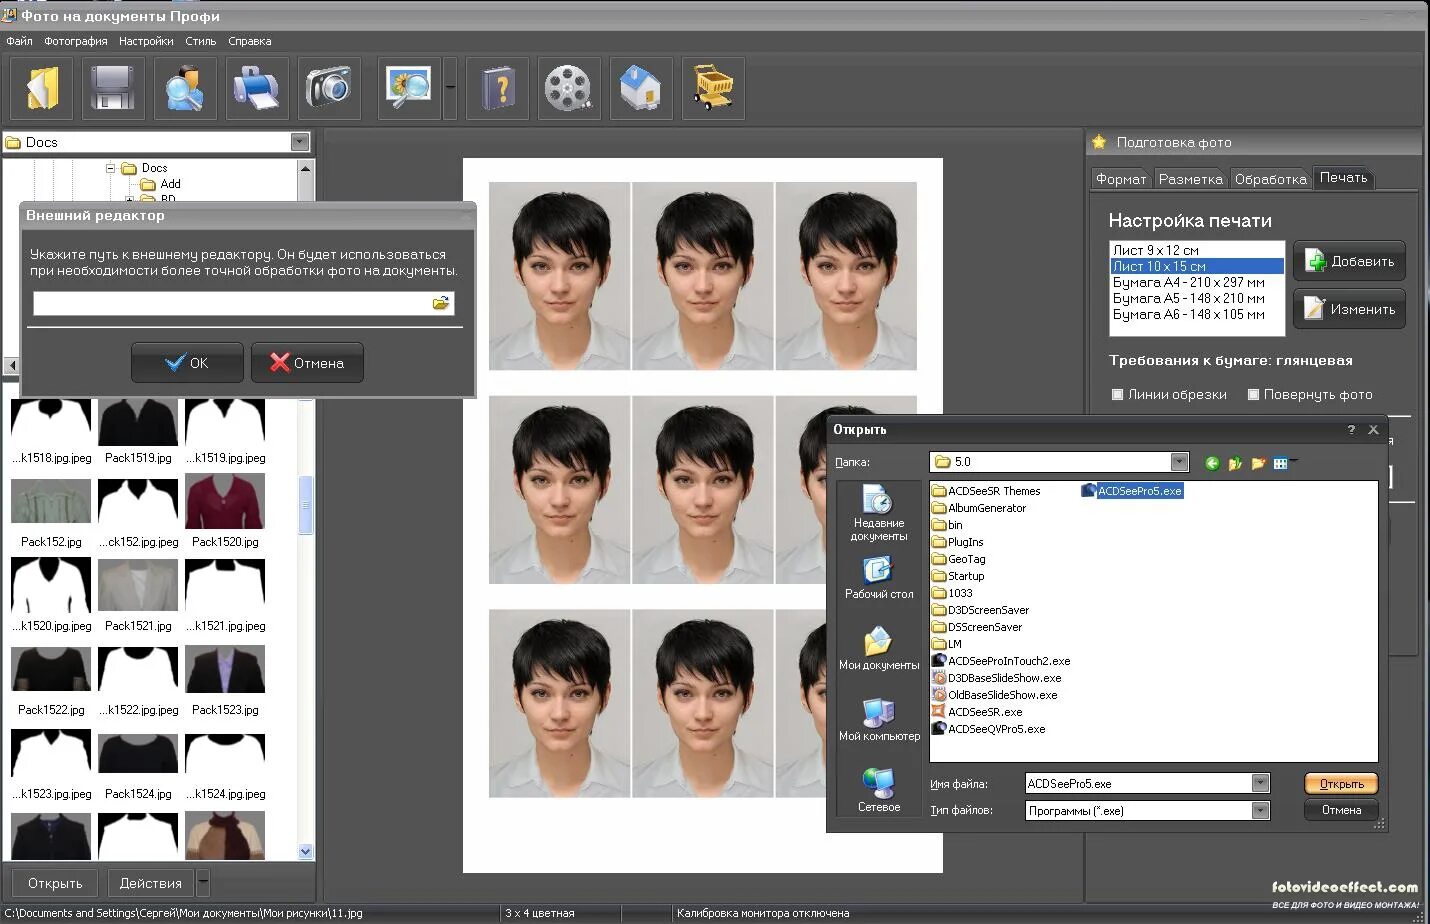
Task: Select the ACDSeeSR.exe file
Action: tap(977, 712)
